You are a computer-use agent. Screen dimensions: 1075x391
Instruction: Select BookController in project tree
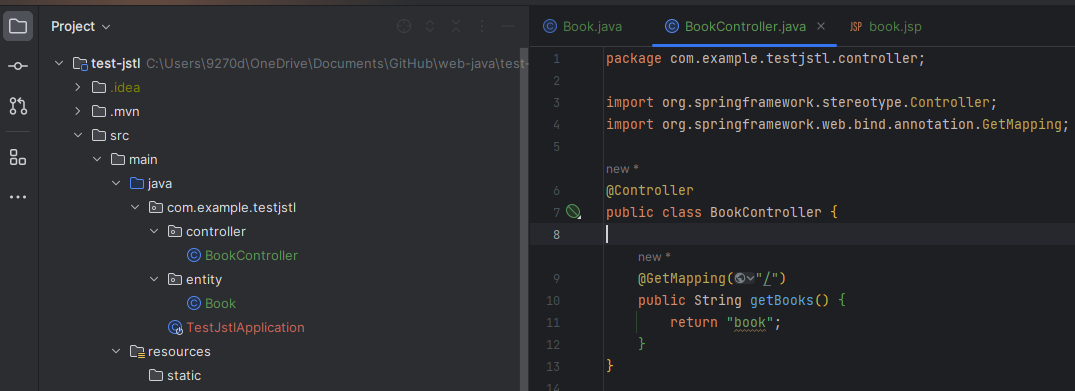pyautogui.click(x=251, y=256)
